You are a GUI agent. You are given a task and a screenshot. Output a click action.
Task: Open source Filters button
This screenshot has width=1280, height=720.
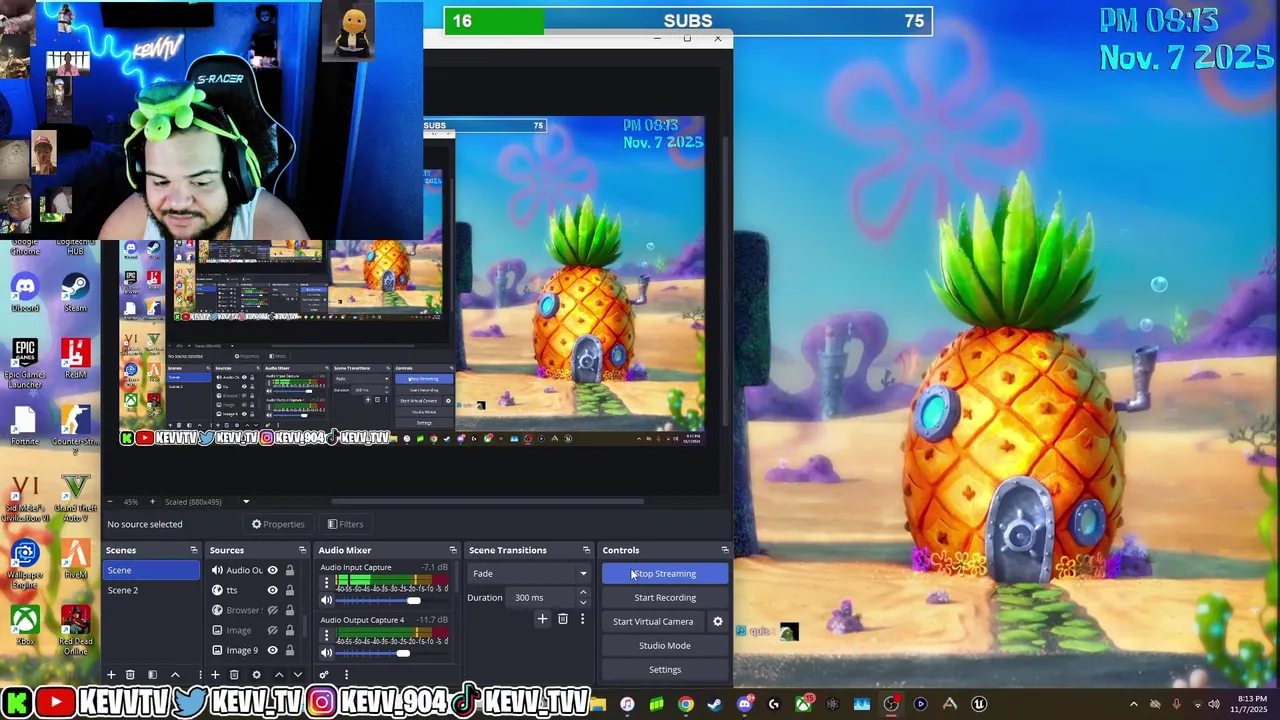(x=345, y=524)
